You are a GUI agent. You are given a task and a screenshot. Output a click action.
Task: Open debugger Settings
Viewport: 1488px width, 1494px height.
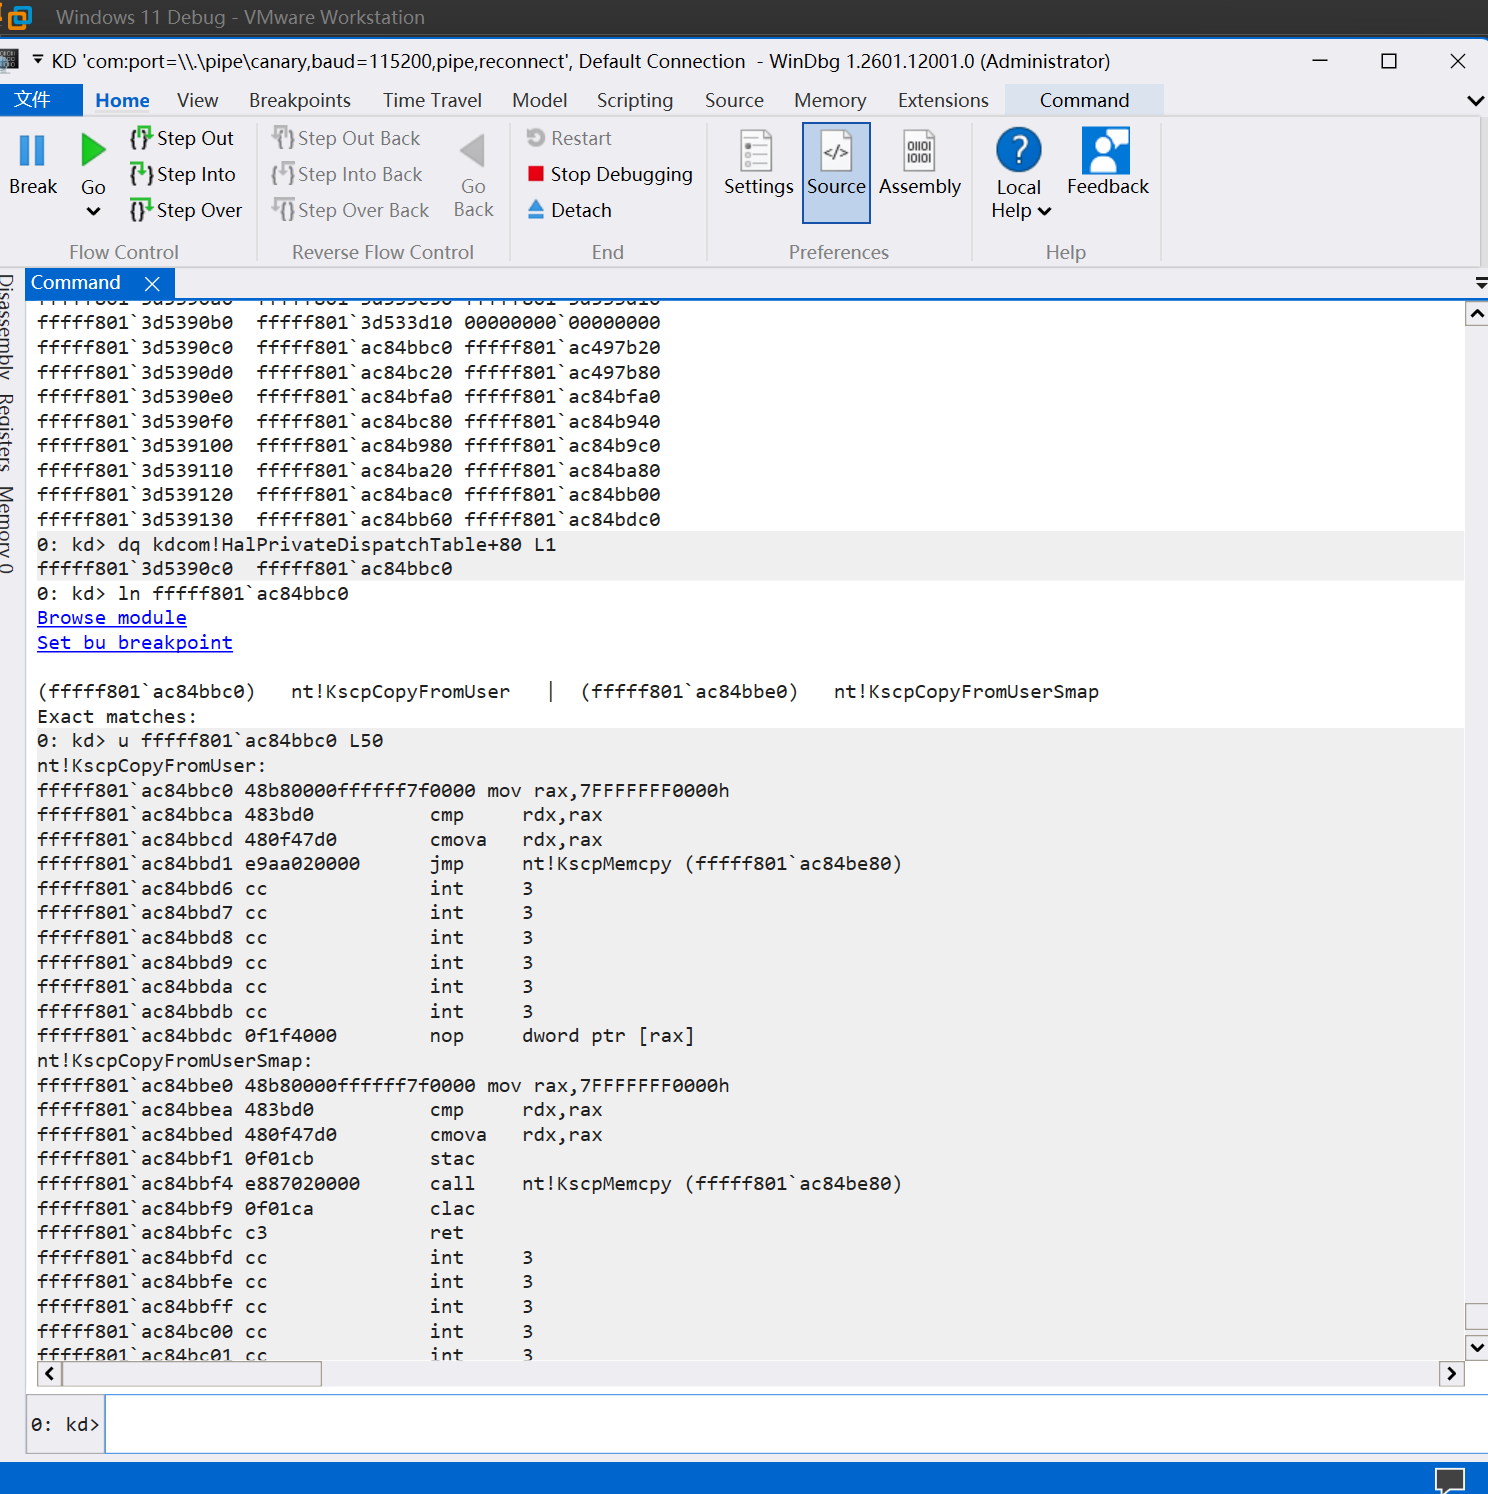point(758,164)
